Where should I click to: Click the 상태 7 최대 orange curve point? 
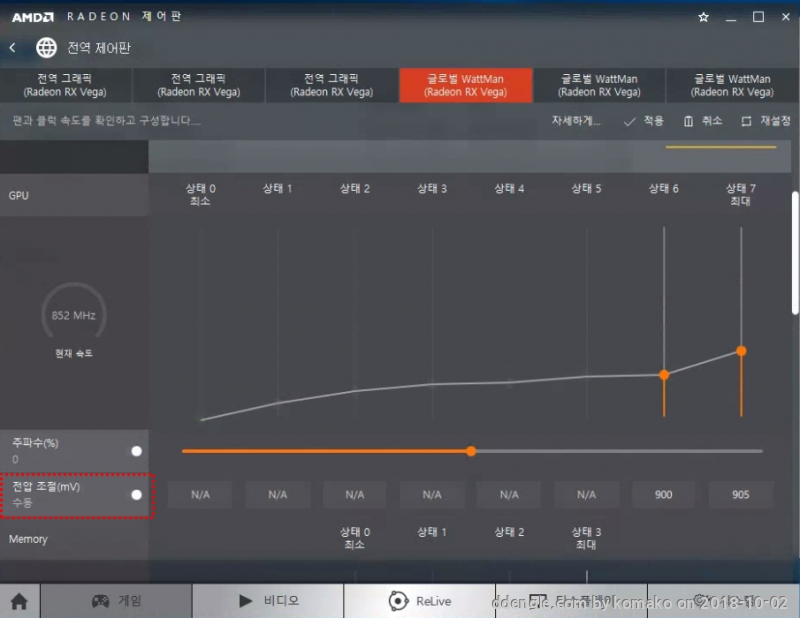(741, 351)
